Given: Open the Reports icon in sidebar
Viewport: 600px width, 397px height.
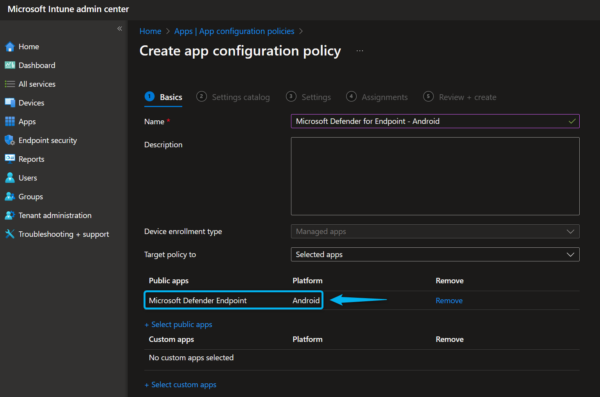Looking at the screenshot, I should pos(10,159).
